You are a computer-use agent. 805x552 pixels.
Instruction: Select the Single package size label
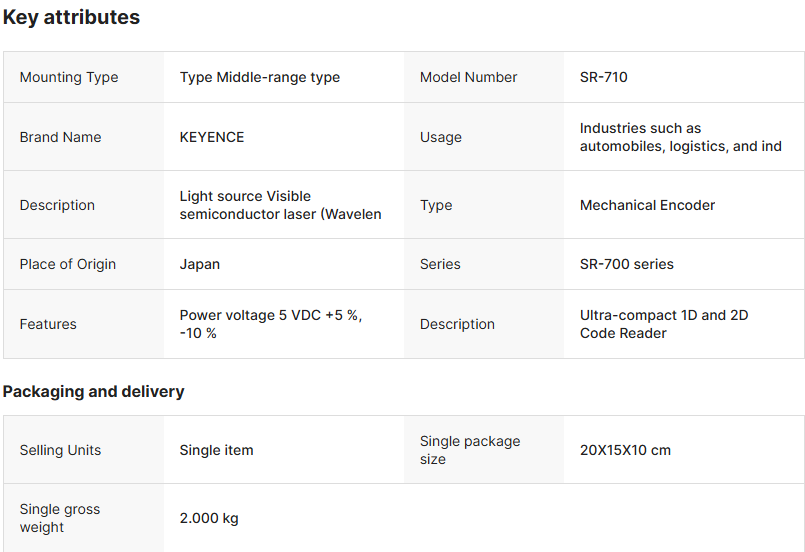pyautogui.click(x=470, y=450)
